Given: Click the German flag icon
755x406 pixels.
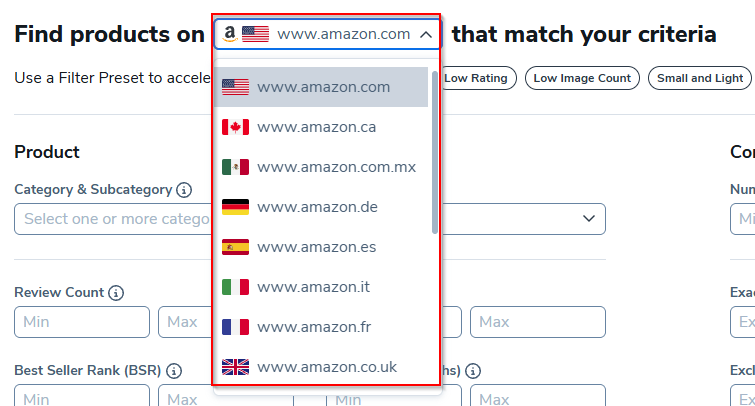Looking at the screenshot, I should (x=235, y=207).
